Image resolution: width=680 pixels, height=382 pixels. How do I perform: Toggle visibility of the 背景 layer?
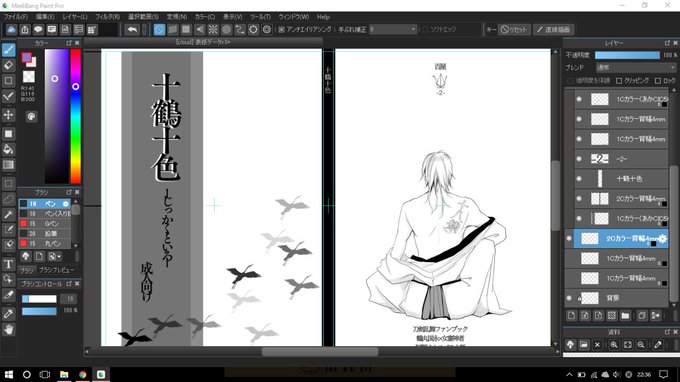(569, 298)
